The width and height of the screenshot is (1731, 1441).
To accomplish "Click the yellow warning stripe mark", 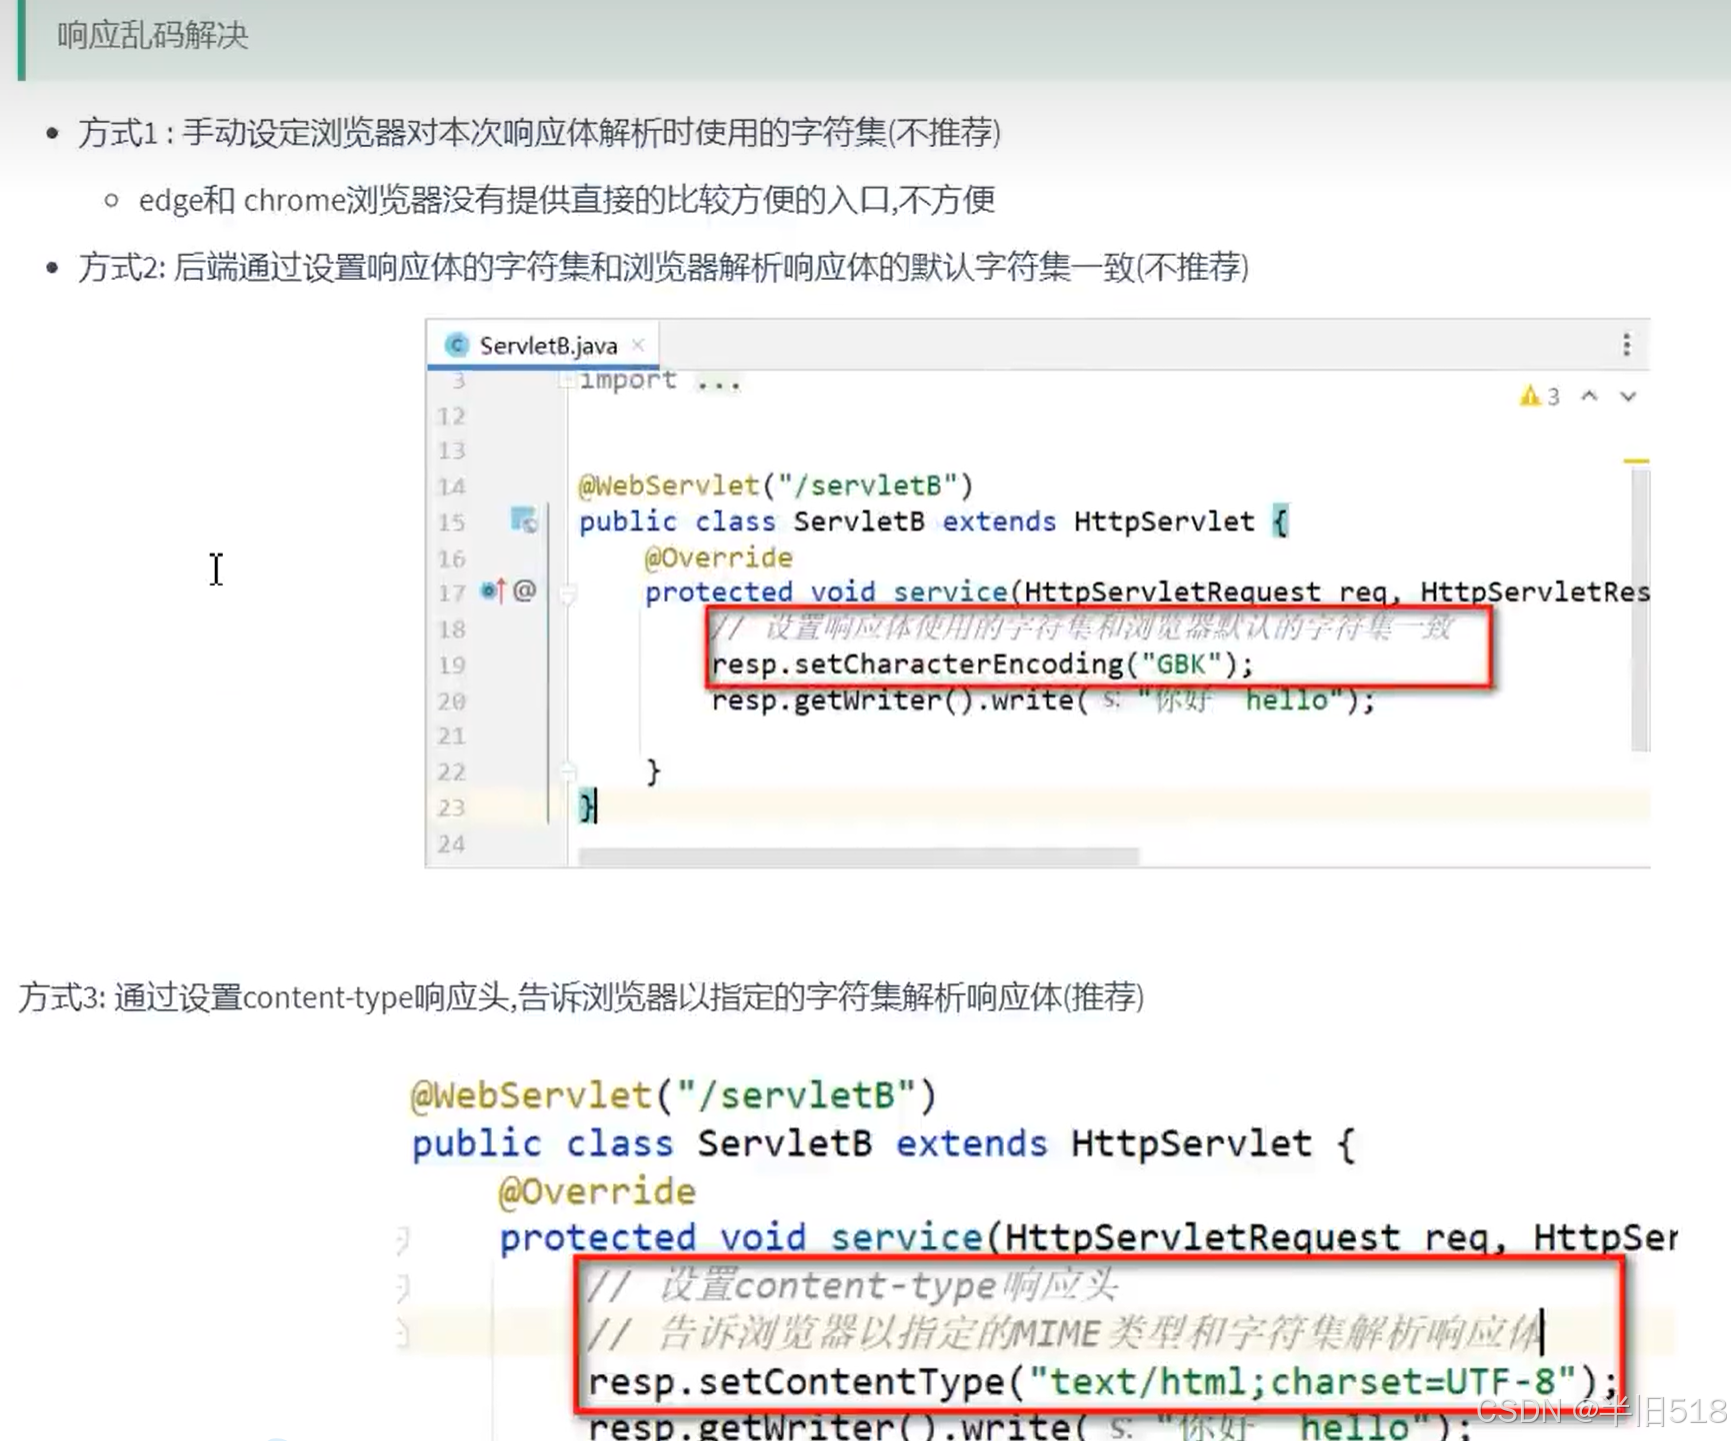I will pos(1636,461).
